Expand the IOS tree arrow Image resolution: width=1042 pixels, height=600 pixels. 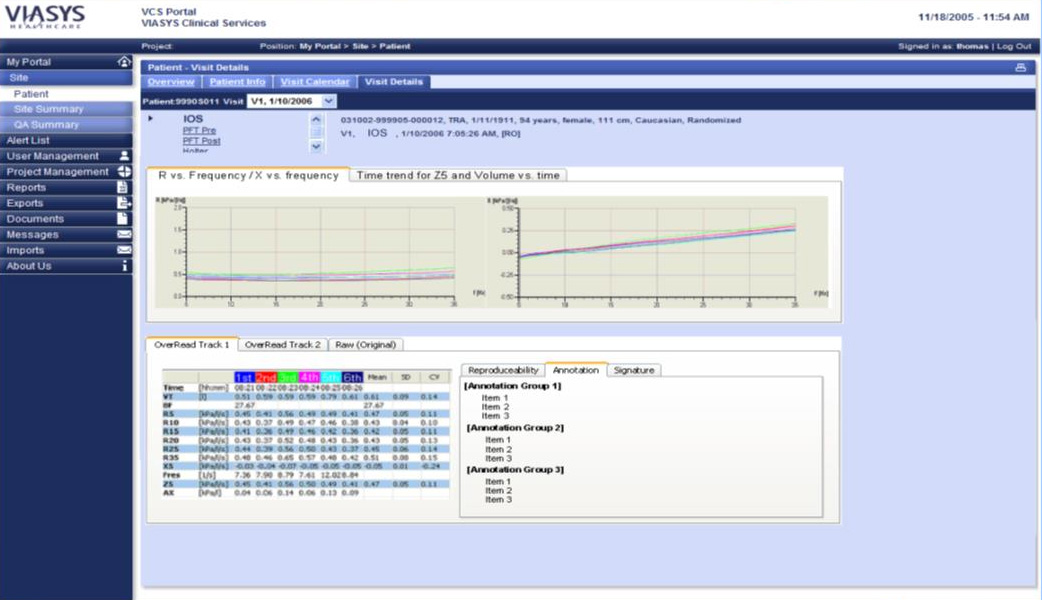click(x=151, y=118)
